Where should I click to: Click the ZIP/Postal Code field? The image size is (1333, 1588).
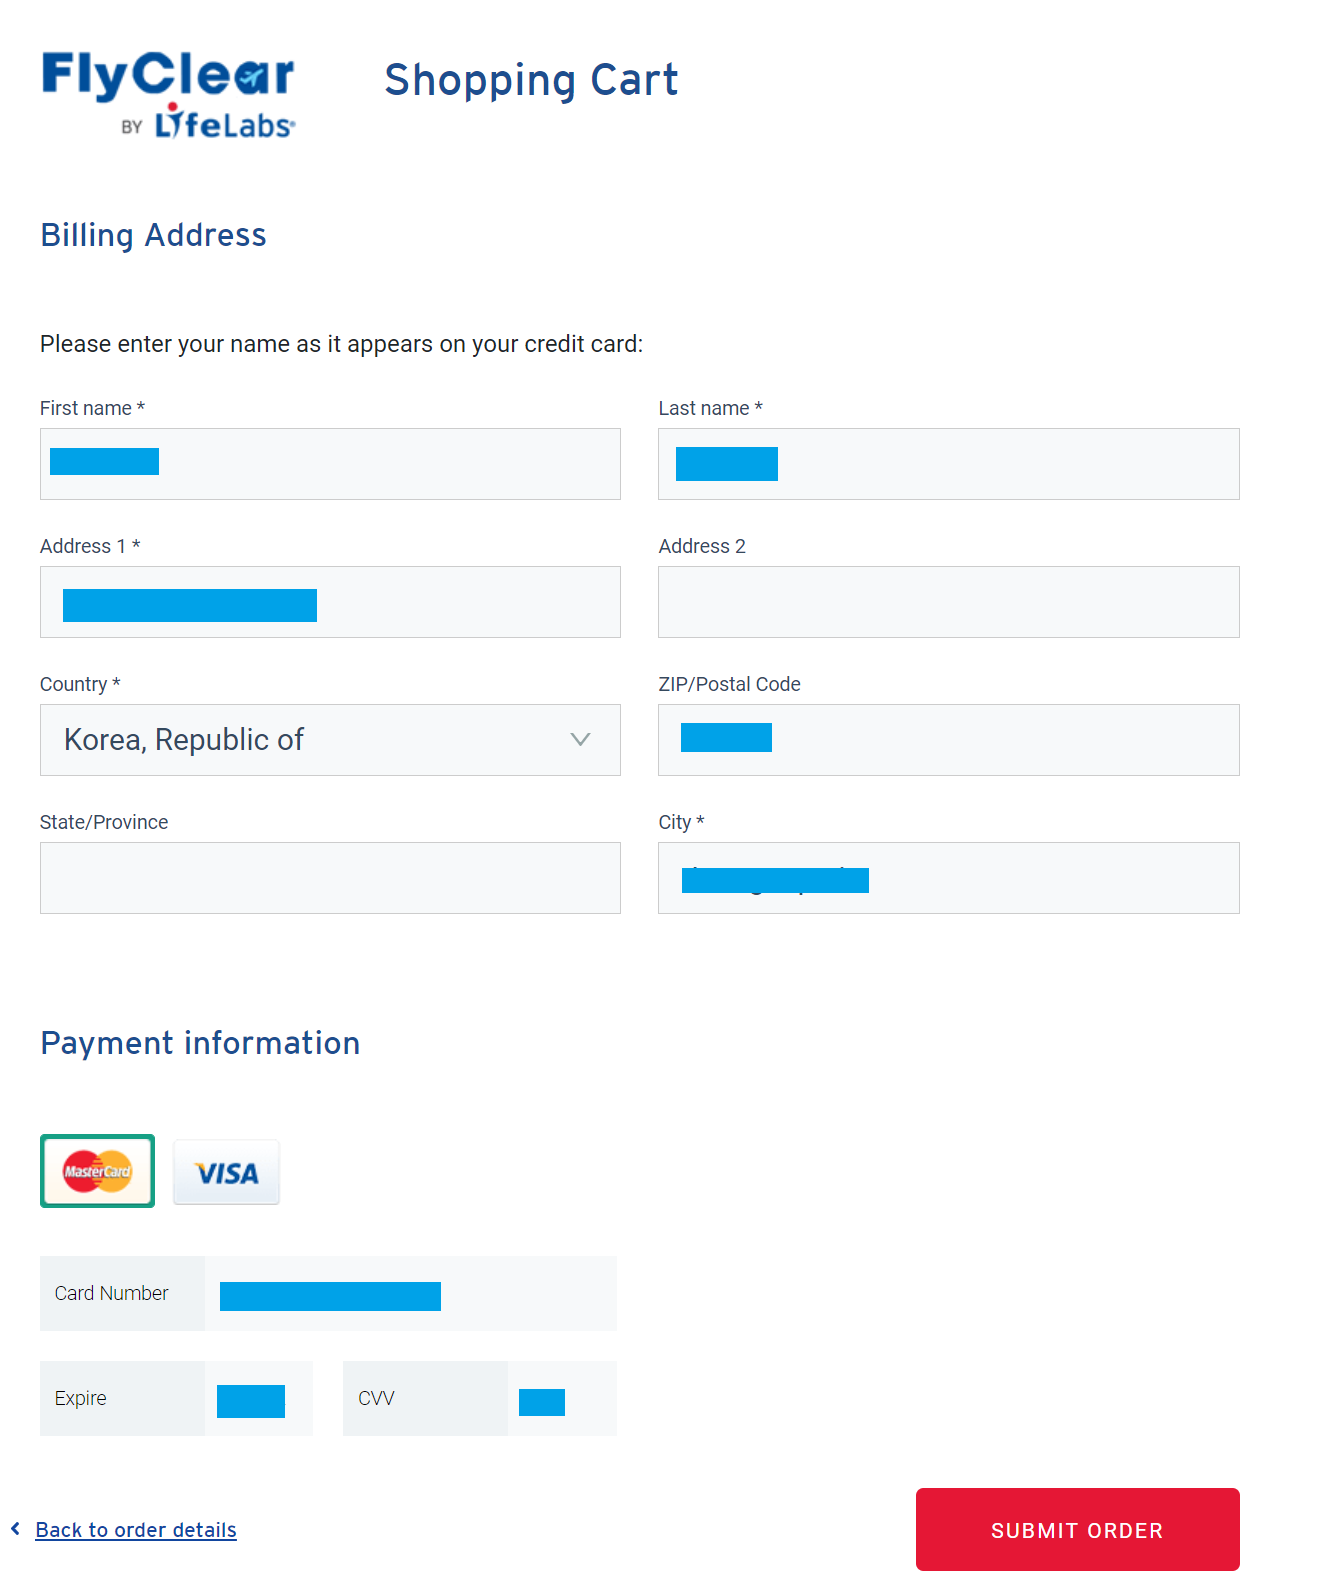(948, 740)
